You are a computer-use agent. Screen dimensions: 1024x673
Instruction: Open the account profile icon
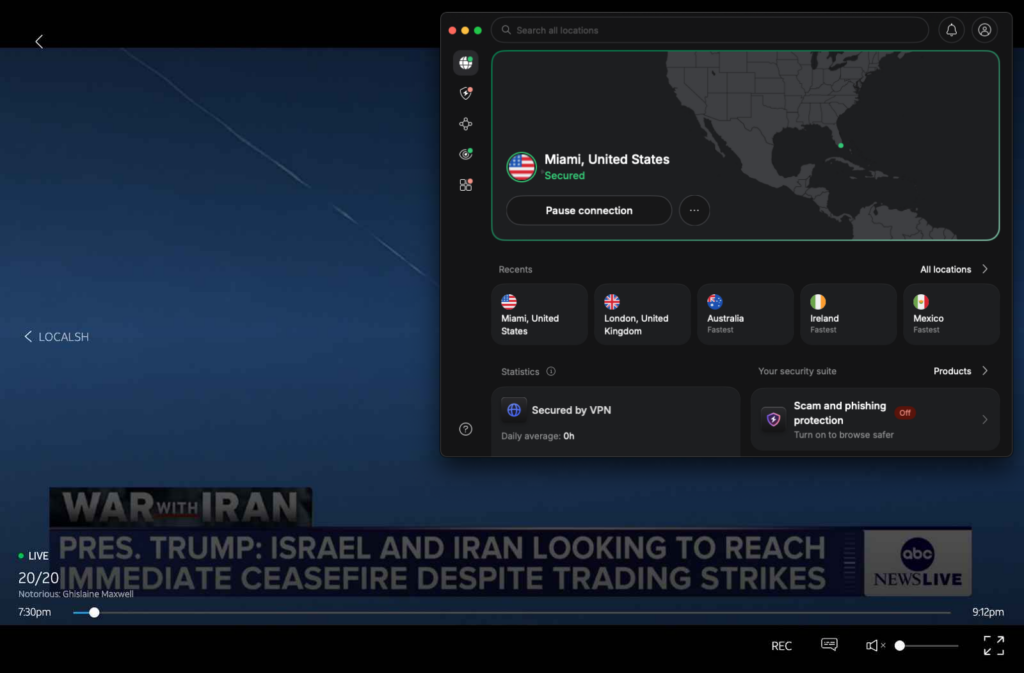[x=984, y=30]
